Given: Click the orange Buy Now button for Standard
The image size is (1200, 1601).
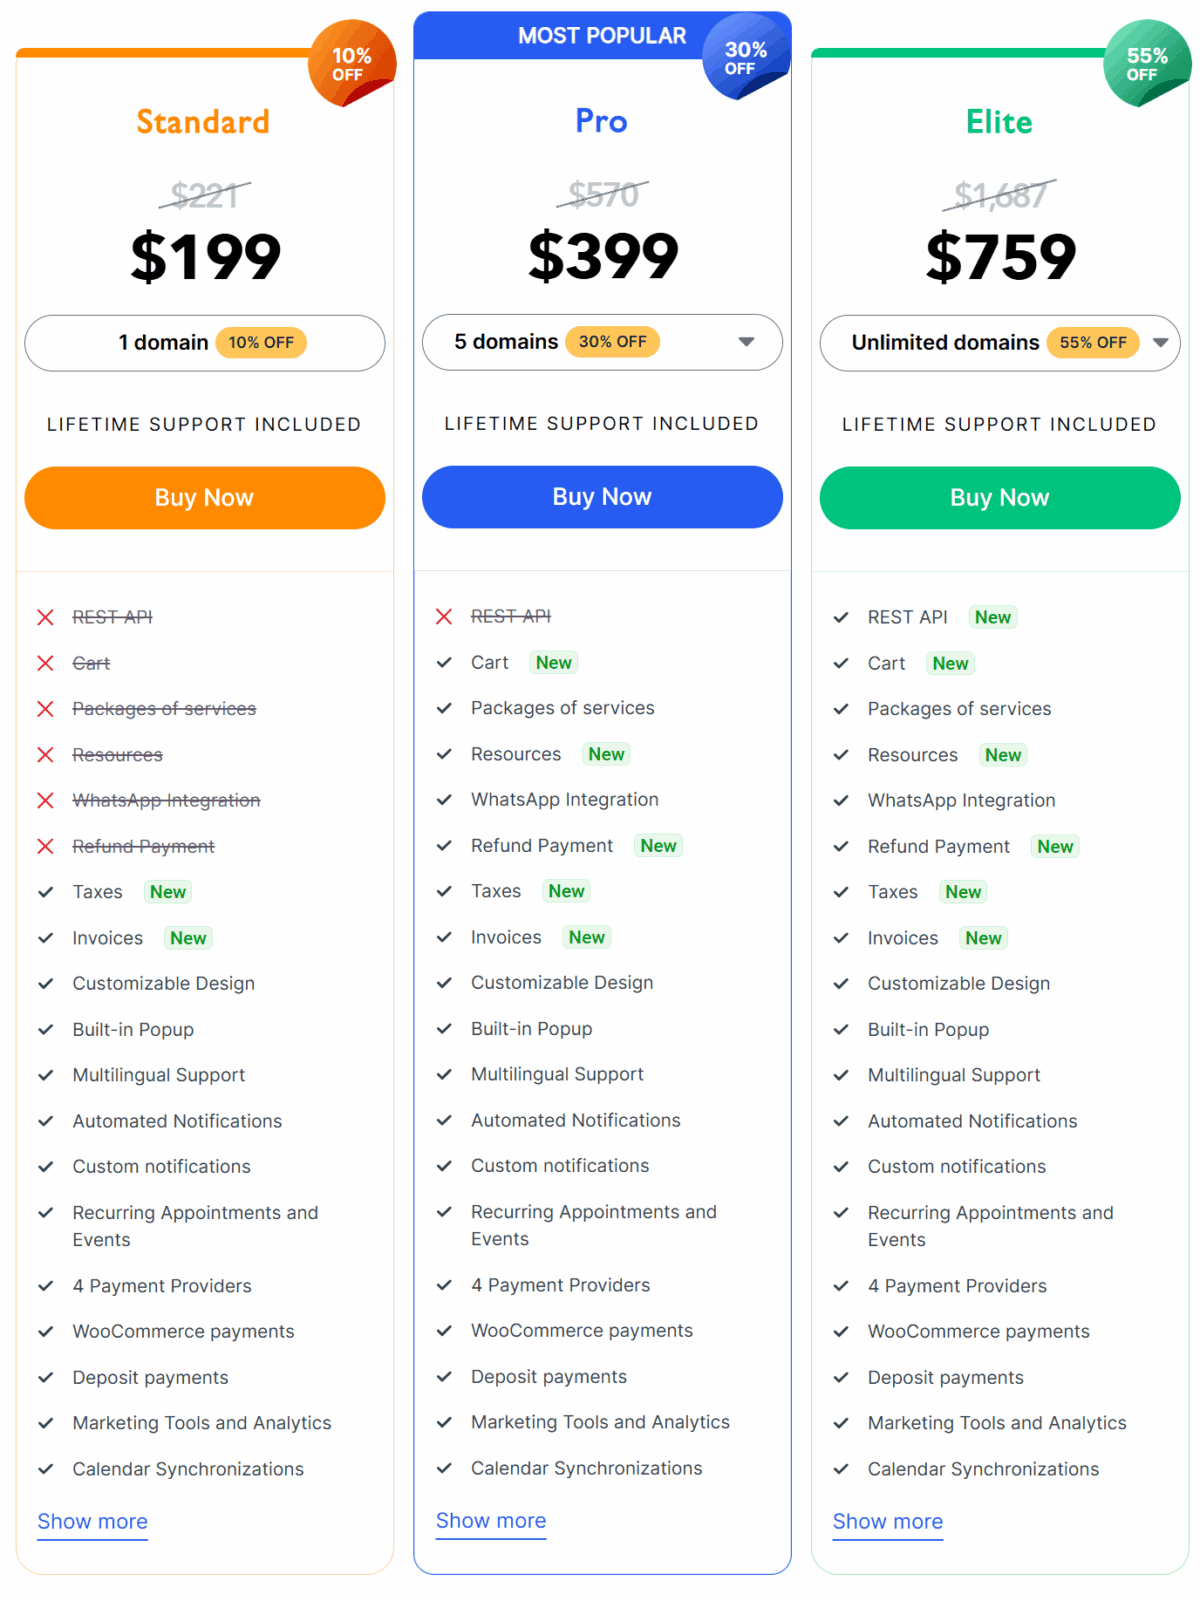Looking at the screenshot, I should point(205,498).
